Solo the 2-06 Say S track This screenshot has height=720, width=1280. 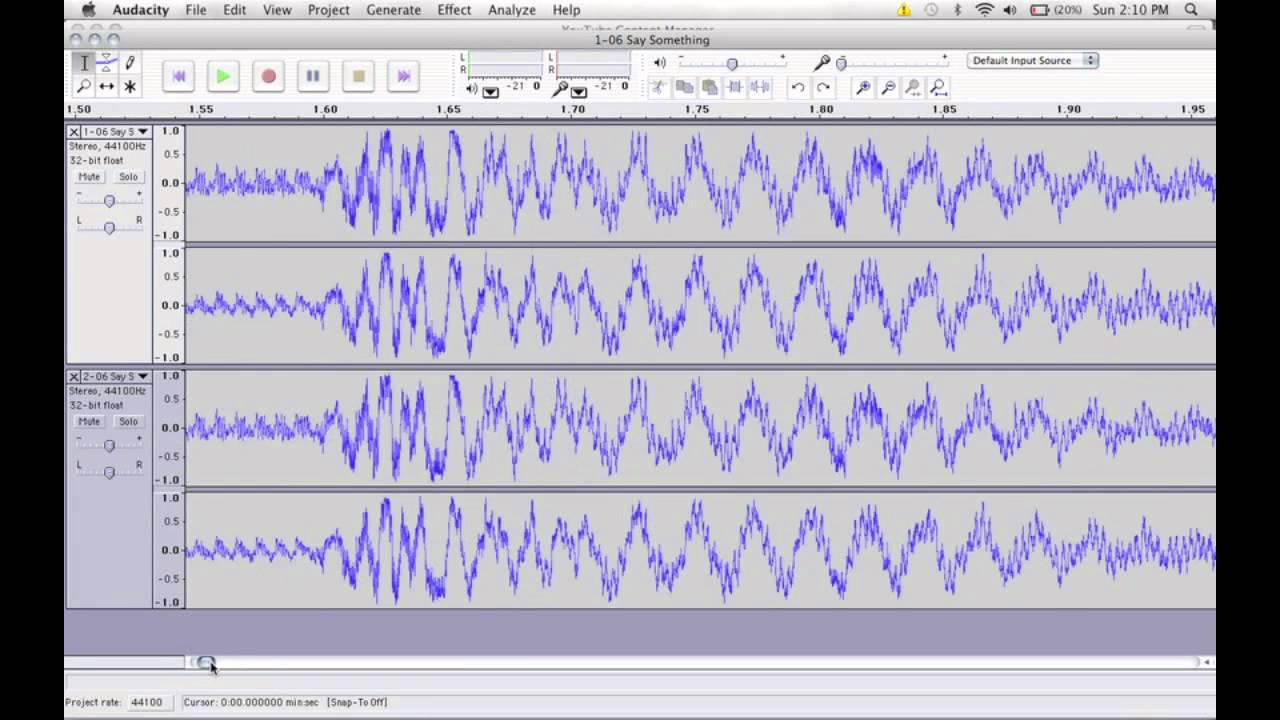128,422
